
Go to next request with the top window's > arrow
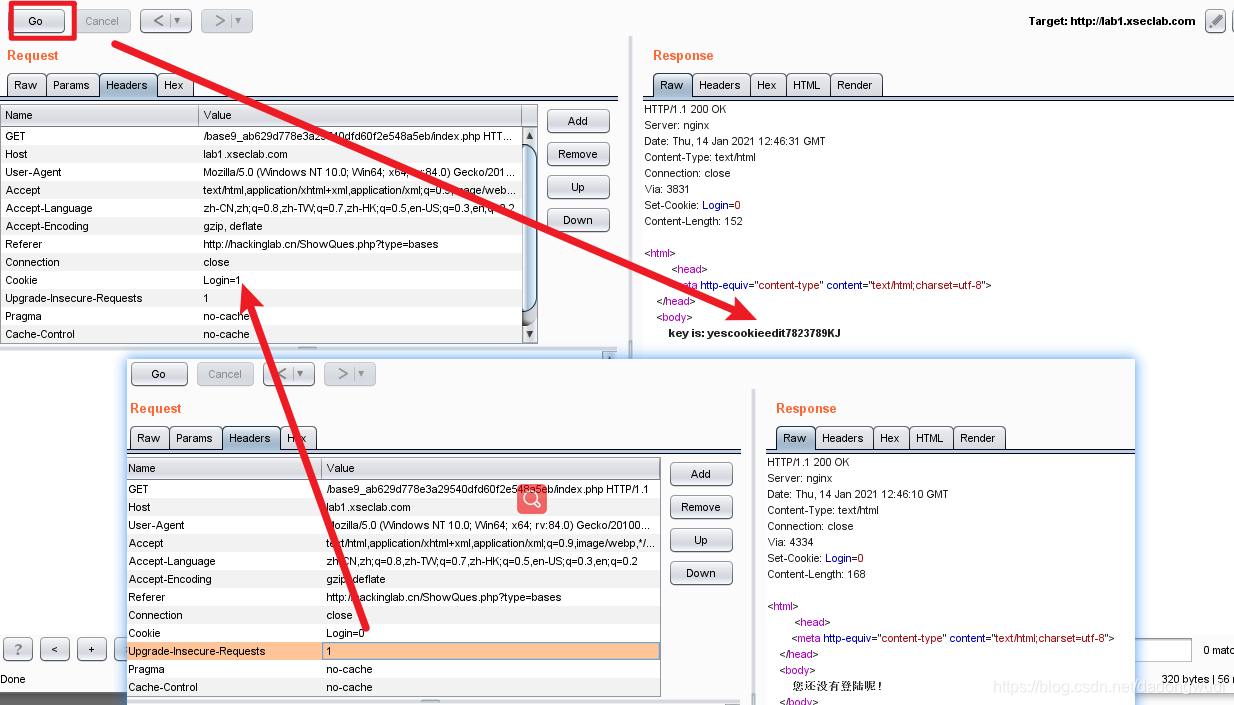coord(217,21)
